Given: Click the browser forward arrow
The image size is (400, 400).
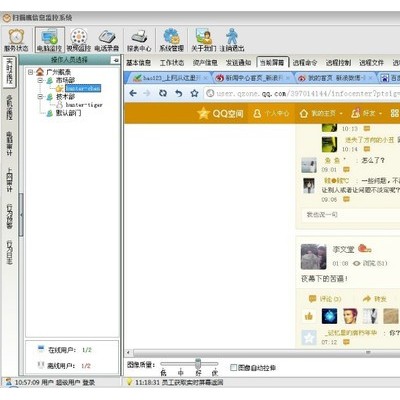Looking at the screenshot, I should click(x=147, y=93).
